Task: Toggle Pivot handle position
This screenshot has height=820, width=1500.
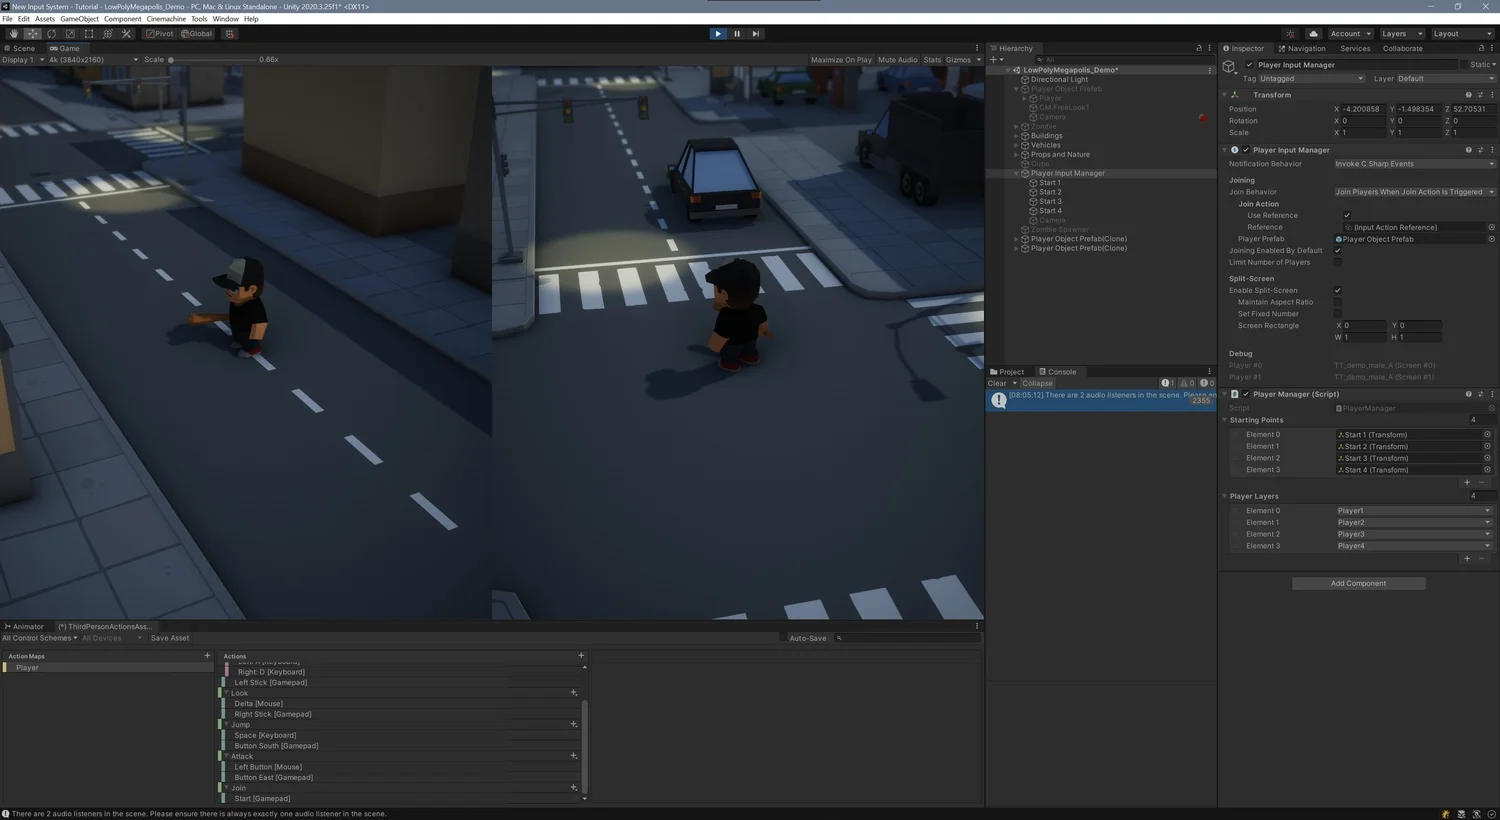Action: click(x=159, y=33)
